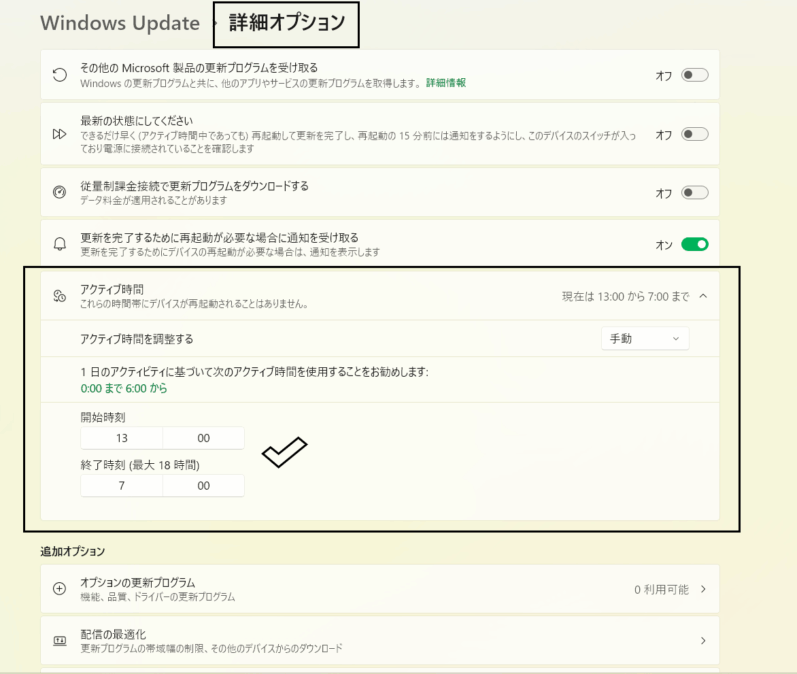Toggle その他の Microsoft 製品の更新プログラム switch
This screenshot has height=674, width=797.
click(695, 75)
